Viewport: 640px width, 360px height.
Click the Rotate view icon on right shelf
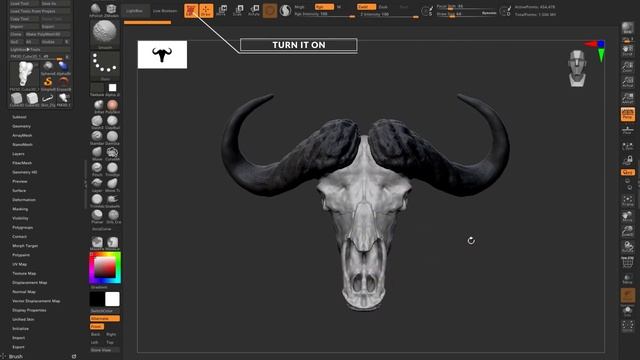(x=627, y=247)
